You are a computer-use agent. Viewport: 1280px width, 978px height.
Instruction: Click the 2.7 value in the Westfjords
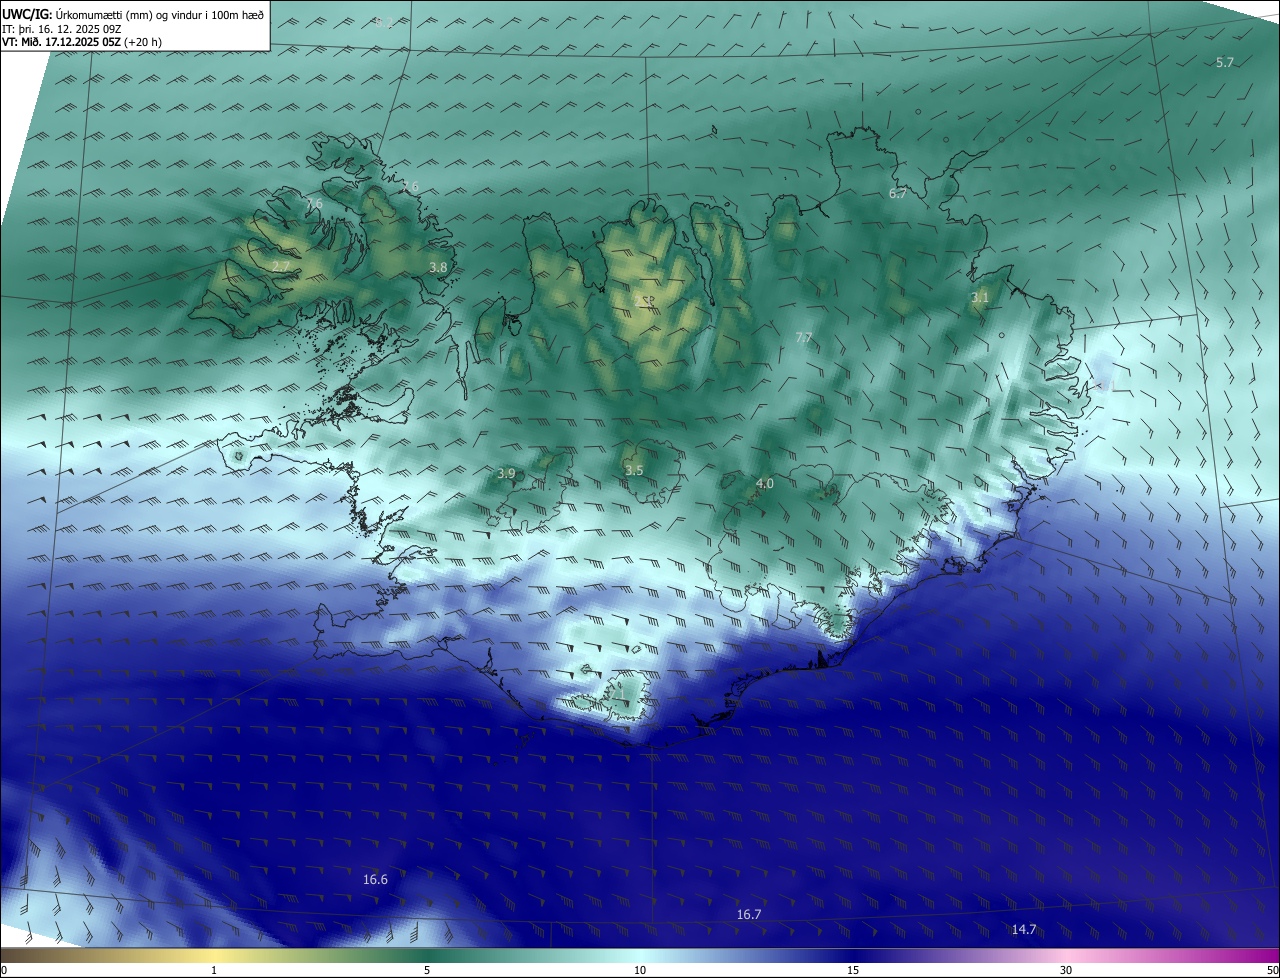click(281, 265)
